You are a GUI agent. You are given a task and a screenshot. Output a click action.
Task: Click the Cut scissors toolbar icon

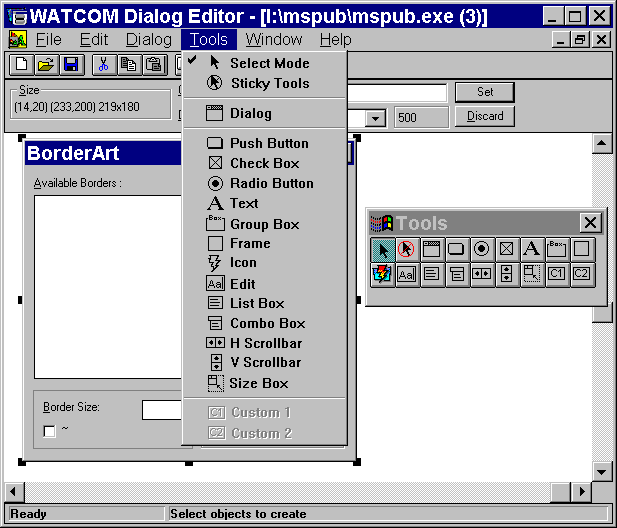coord(102,64)
